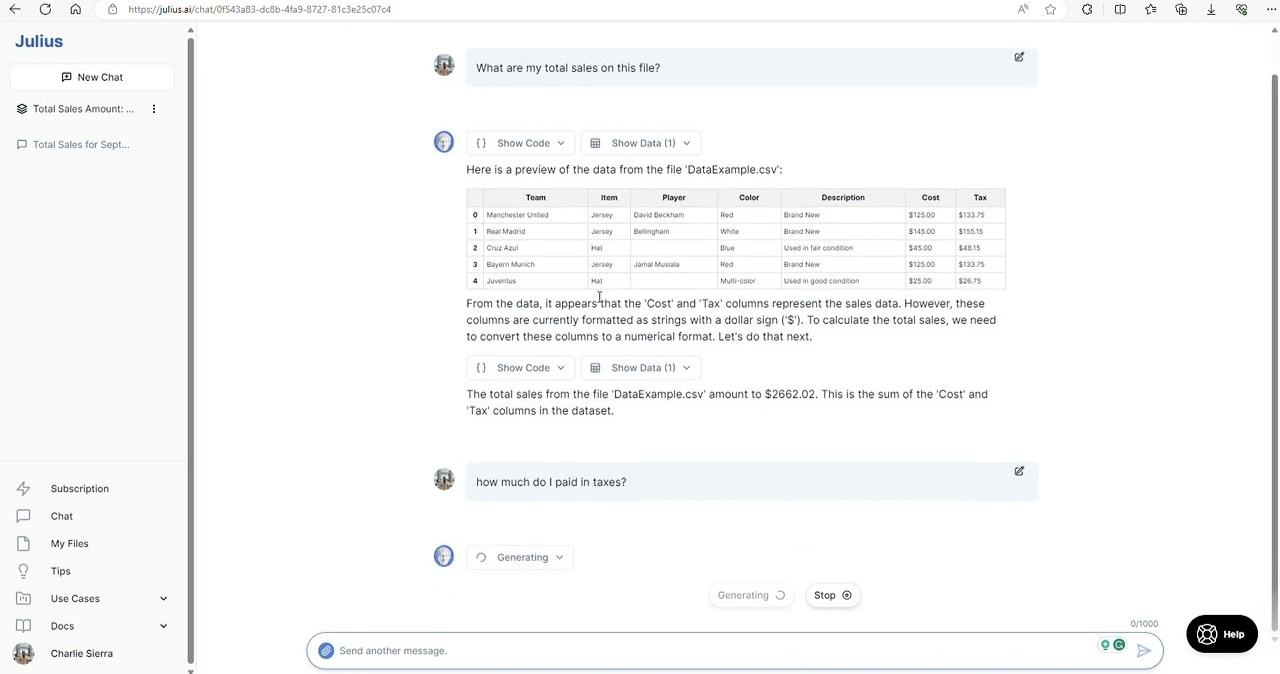Open split screen view icon
The image size is (1280, 674).
1120,9
